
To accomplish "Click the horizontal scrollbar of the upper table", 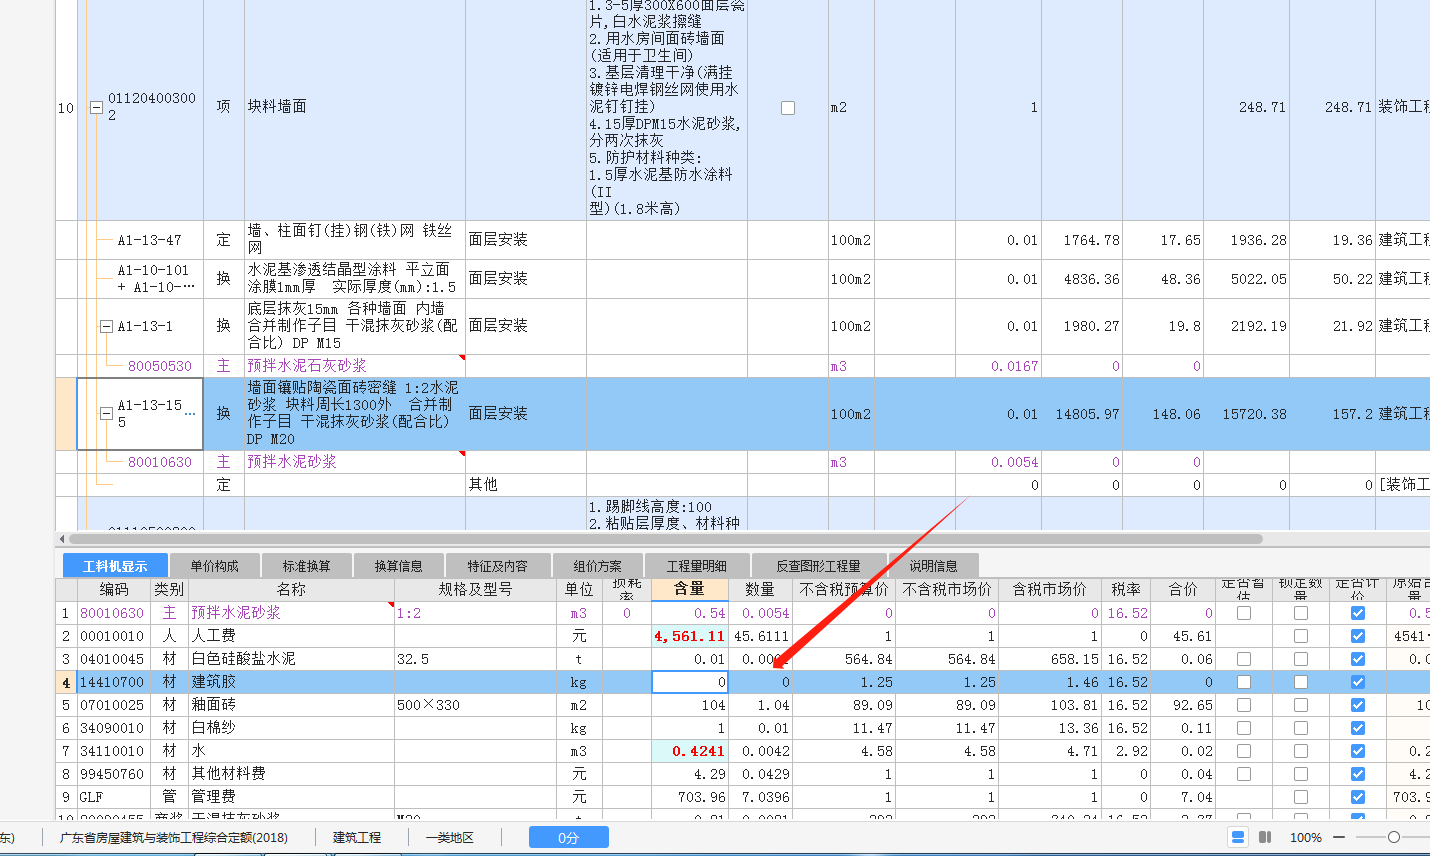I will coord(665,539).
